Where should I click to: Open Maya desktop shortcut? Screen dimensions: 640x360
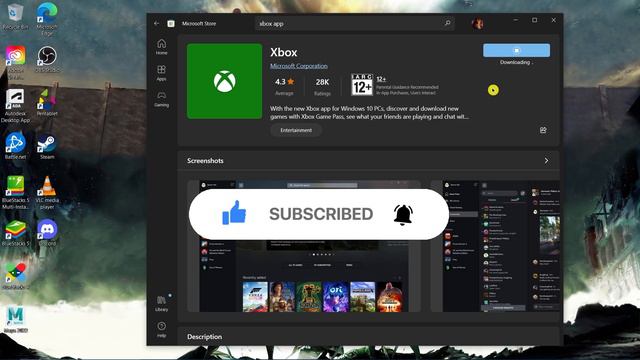tap(16, 320)
